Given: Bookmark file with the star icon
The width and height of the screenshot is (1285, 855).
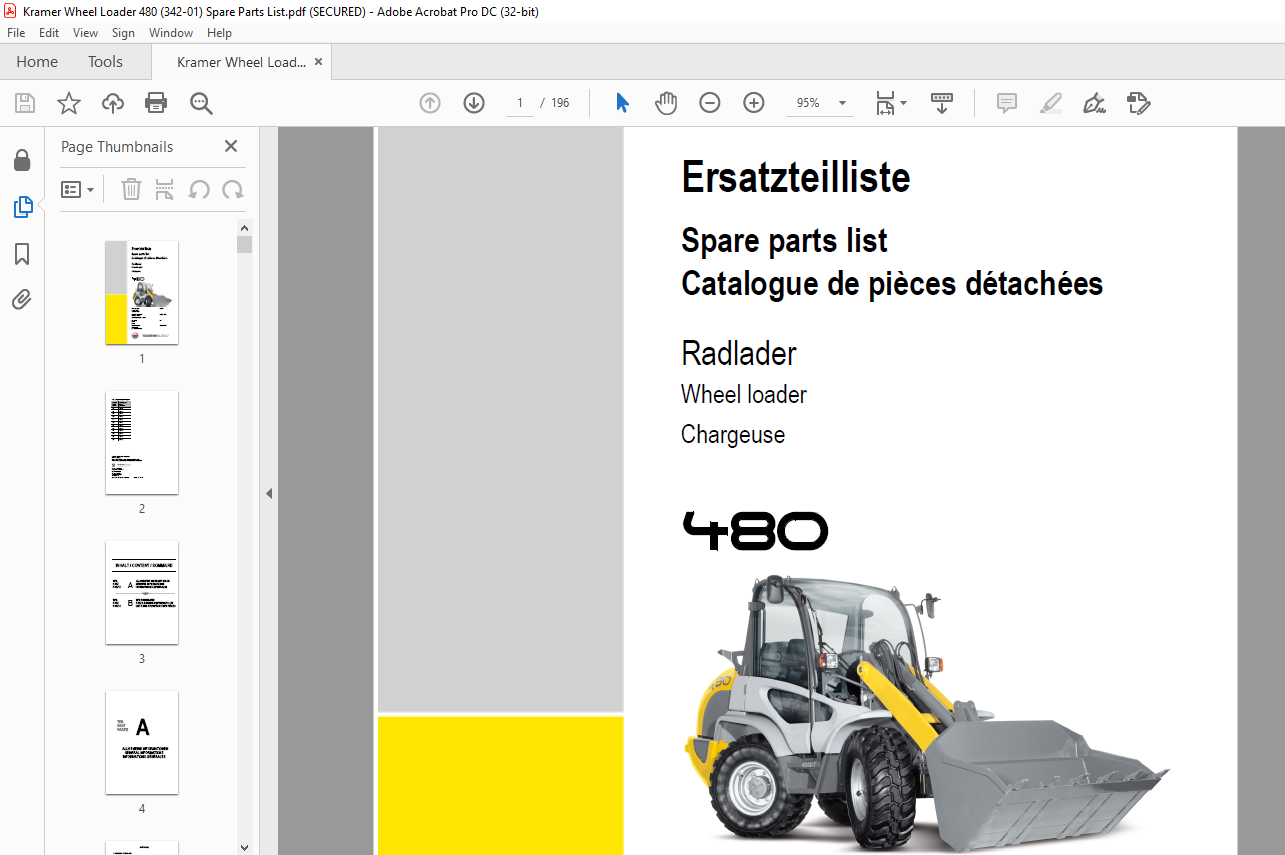Looking at the screenshot, I should coord(69,103).
